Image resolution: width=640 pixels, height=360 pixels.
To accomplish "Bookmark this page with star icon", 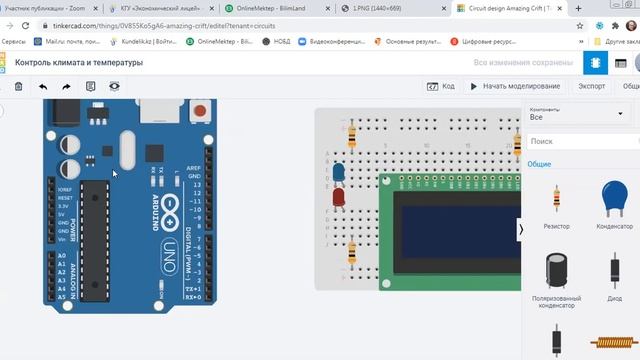I will click(580, 26).
